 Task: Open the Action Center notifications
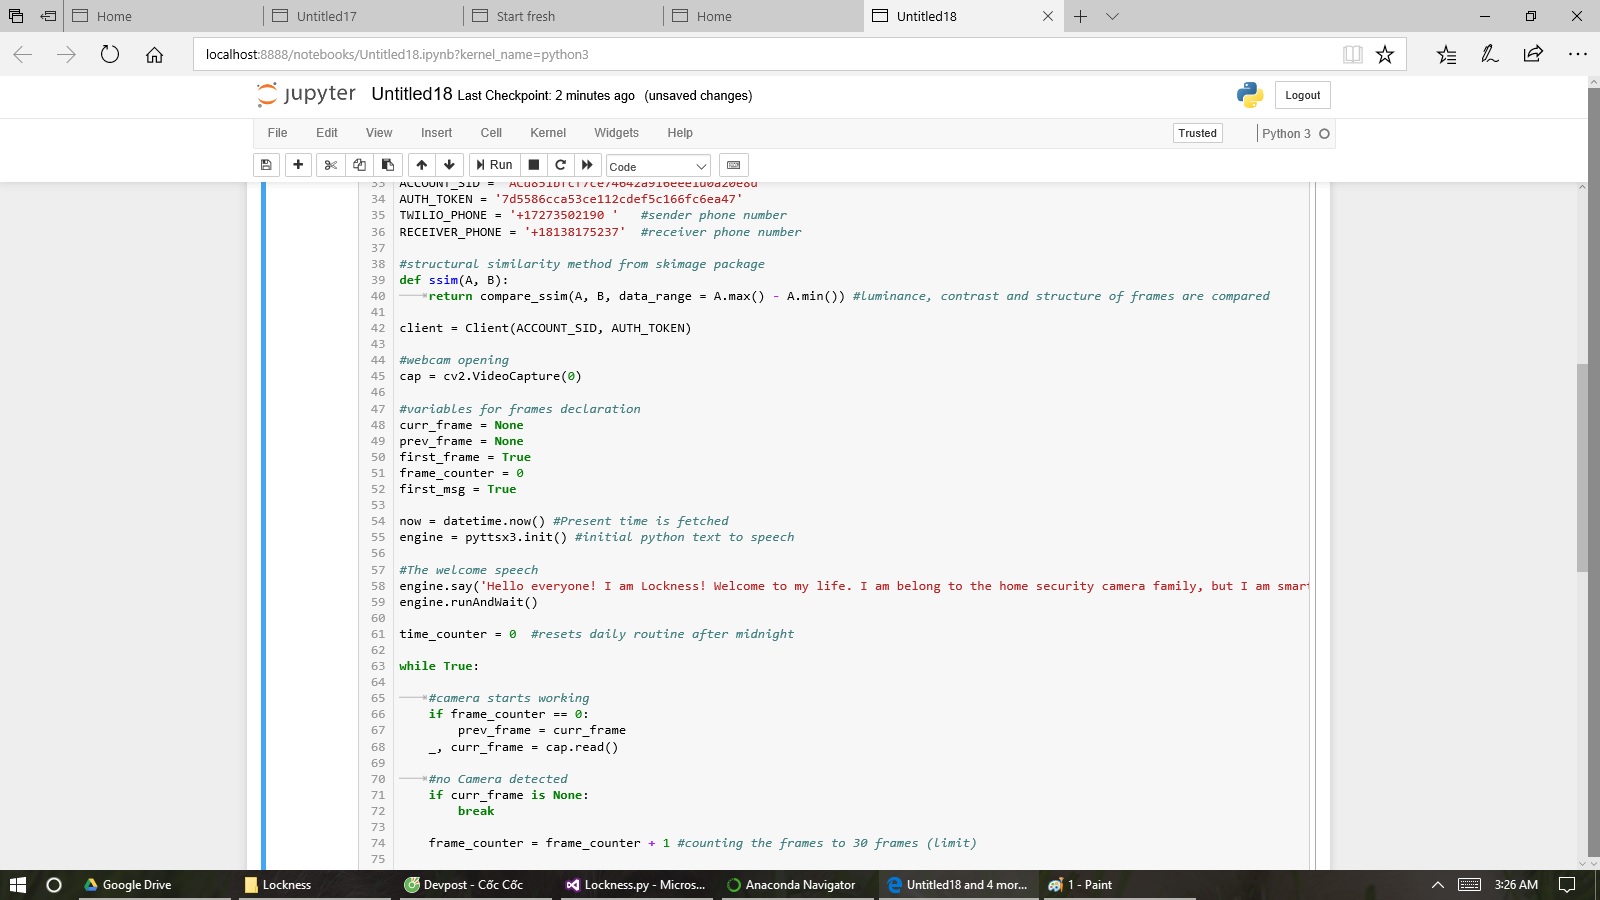pyautogui.click(x=1567, y=885)
